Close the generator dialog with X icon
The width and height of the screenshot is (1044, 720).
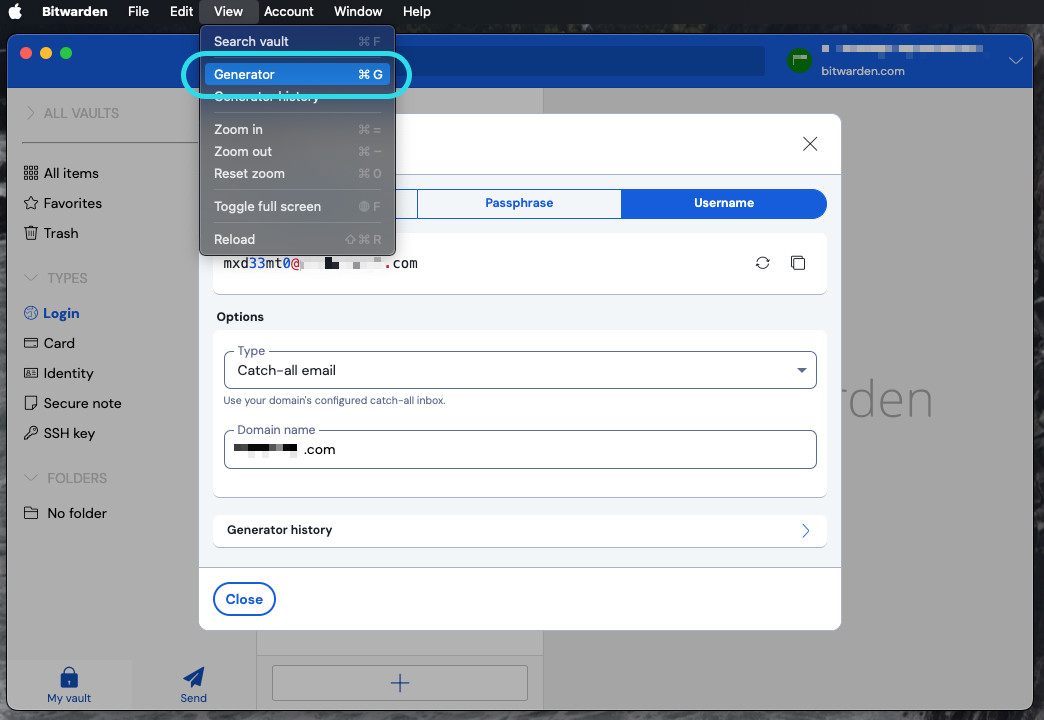tap(810, 144)
